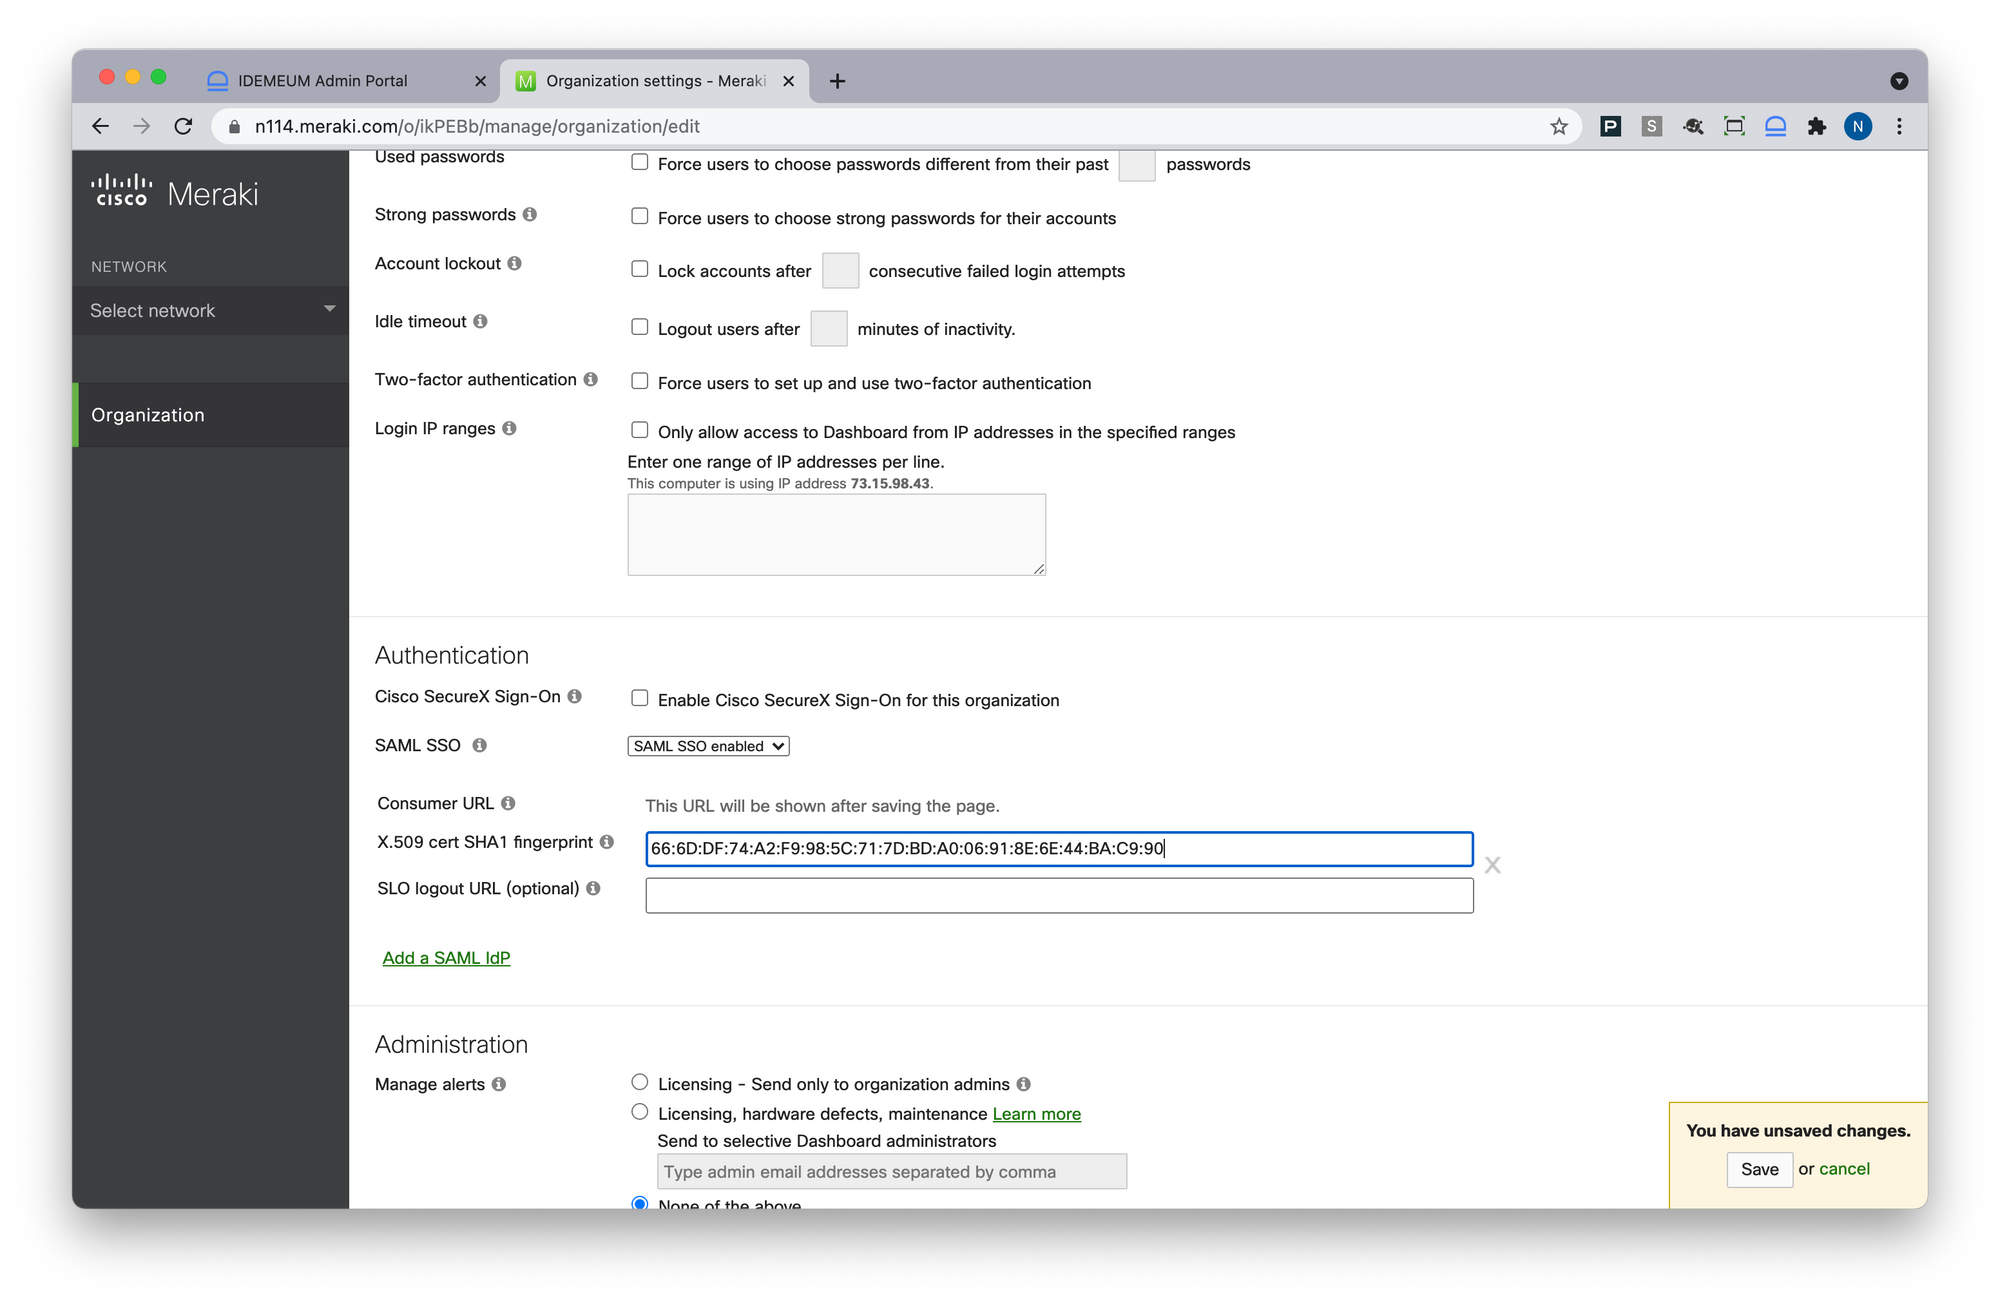Click the X.509 fingerprint input field
This screenshot has width=2000, height=1304.
point(1059,849)
